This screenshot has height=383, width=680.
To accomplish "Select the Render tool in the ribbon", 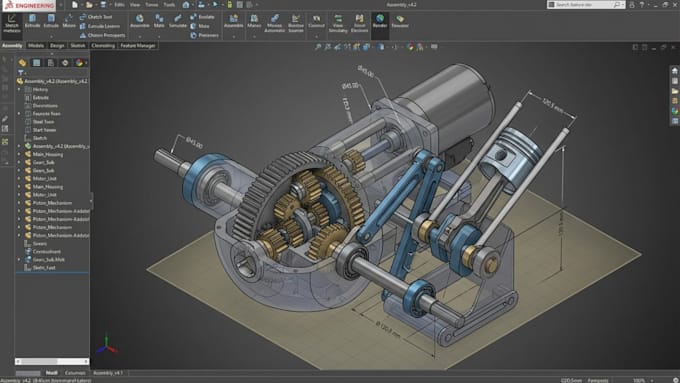I will click(379, 21).
